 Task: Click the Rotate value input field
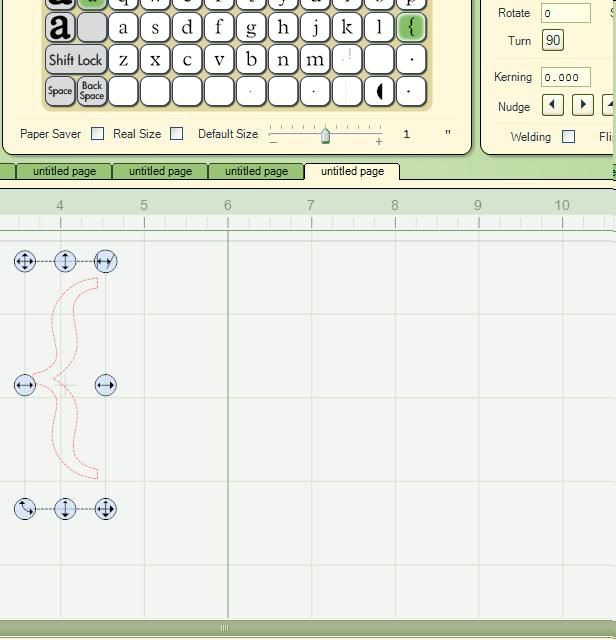point(566,13)
